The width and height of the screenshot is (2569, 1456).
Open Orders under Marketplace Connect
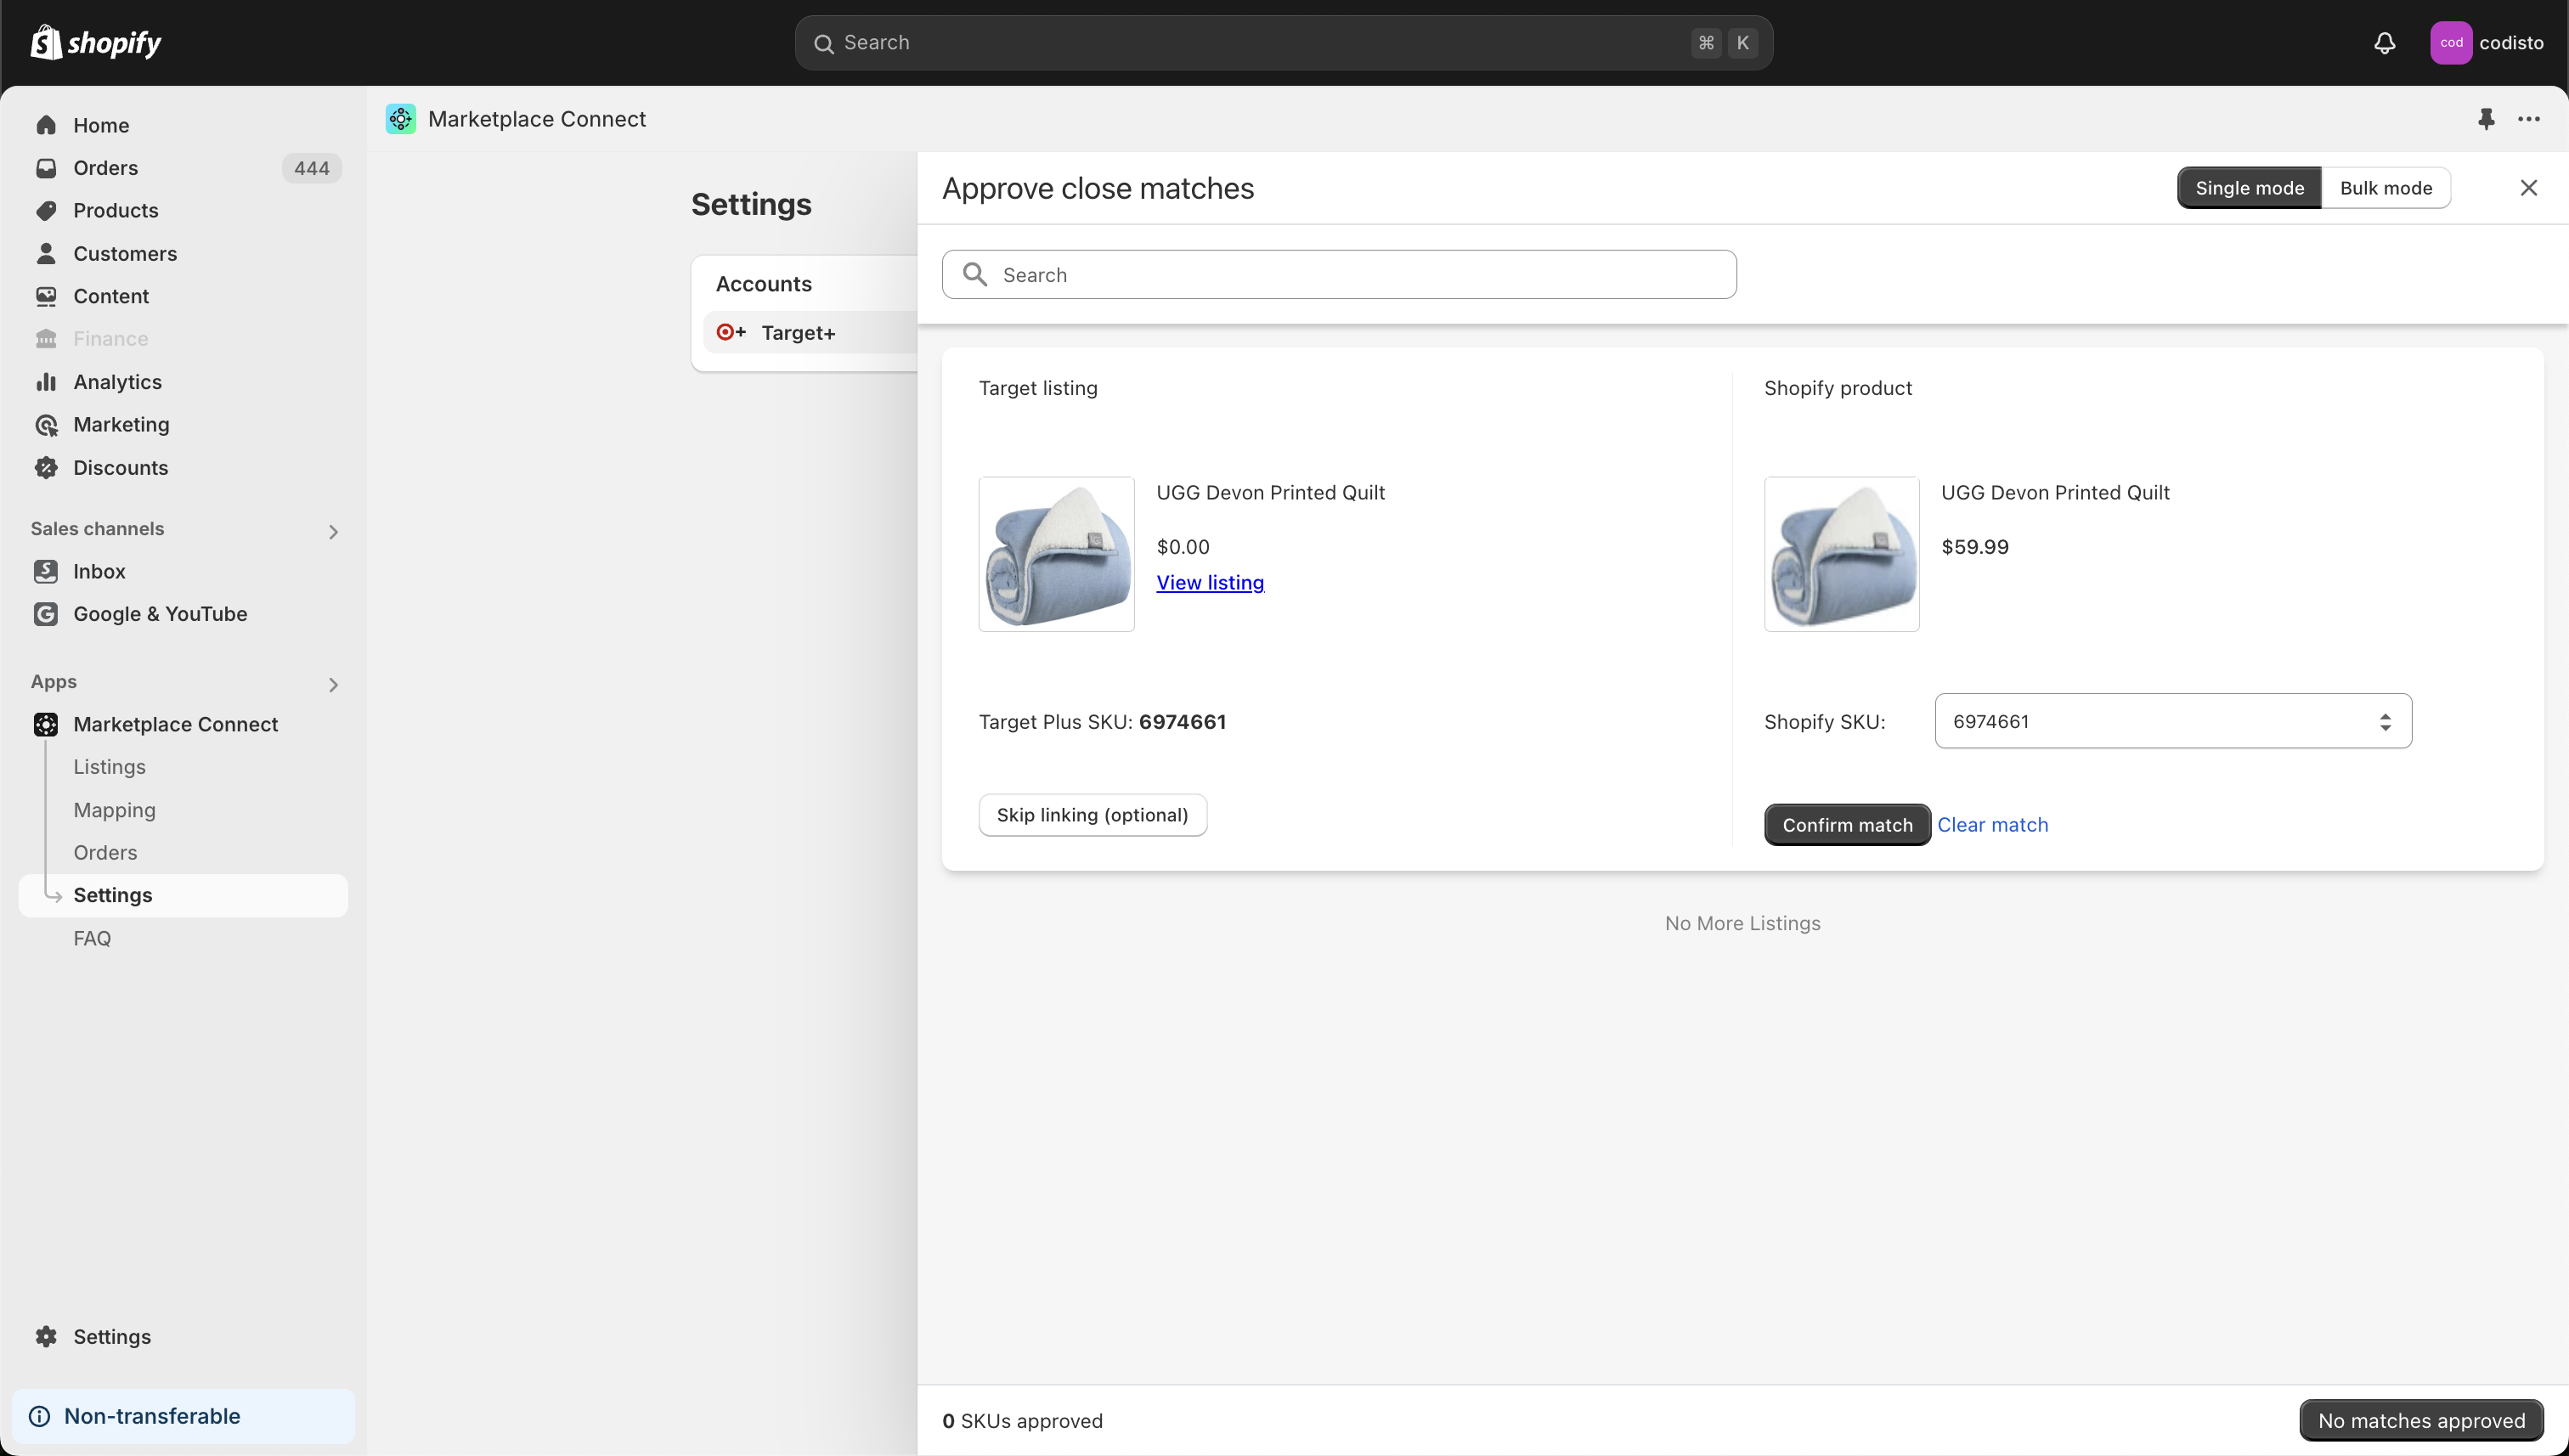tap(105, 852)
